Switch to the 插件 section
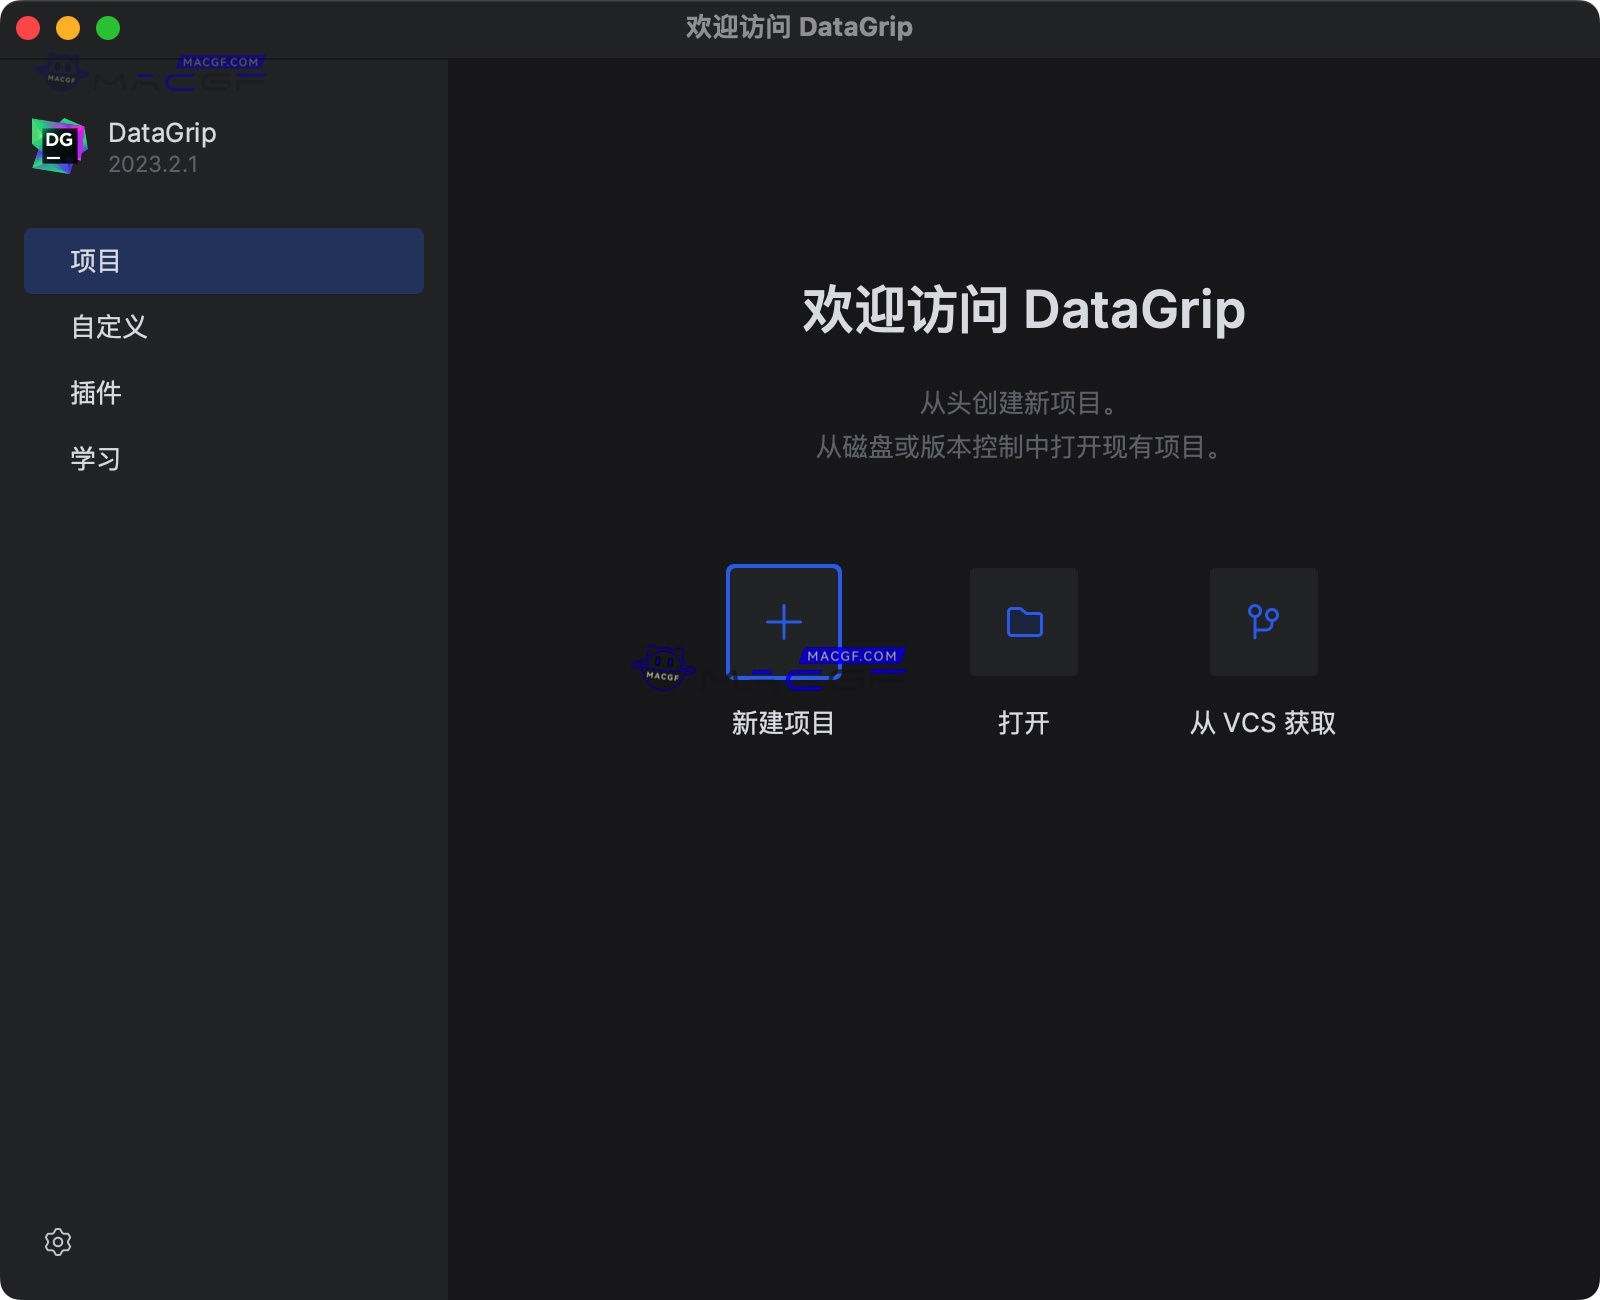Screen dimensions: 1600x1300 [96, 392]
